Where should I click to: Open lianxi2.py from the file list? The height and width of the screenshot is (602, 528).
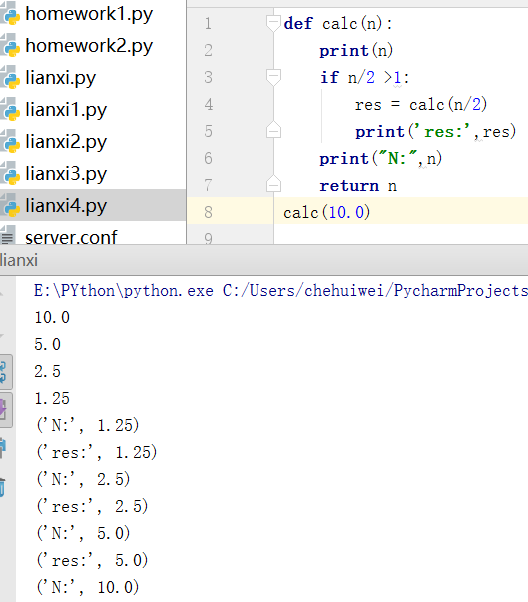tap(66, 142)
